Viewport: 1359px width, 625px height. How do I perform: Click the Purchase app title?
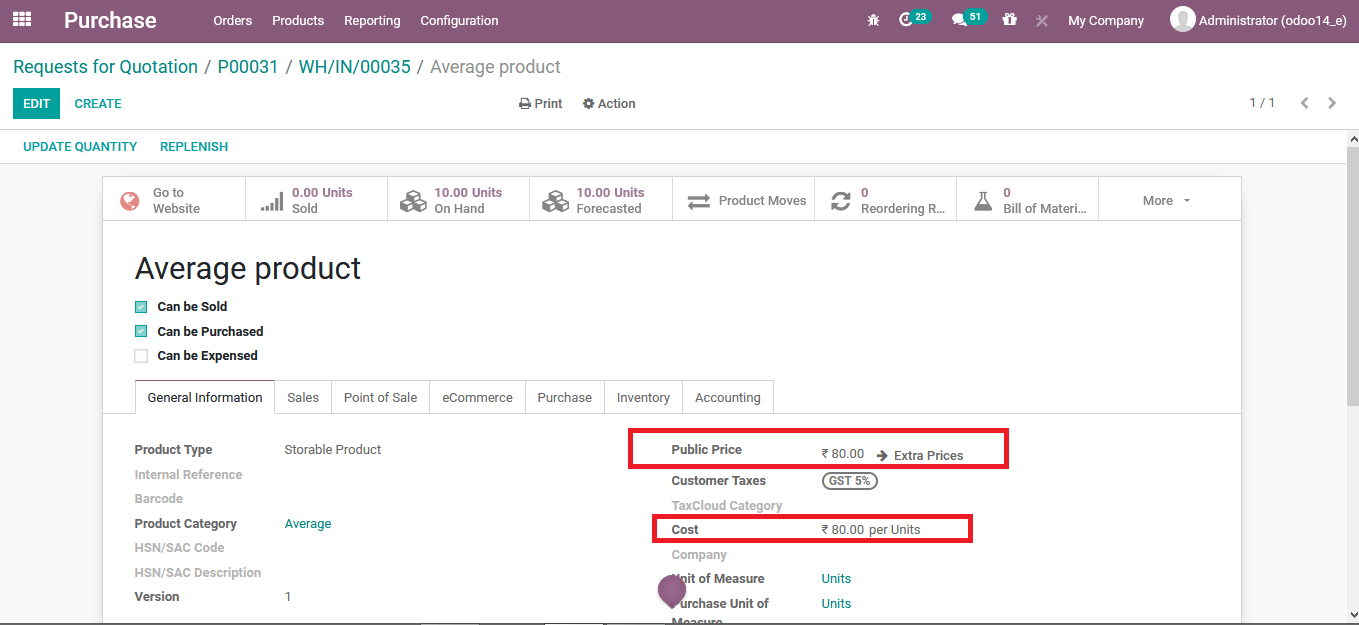[110, 20]
